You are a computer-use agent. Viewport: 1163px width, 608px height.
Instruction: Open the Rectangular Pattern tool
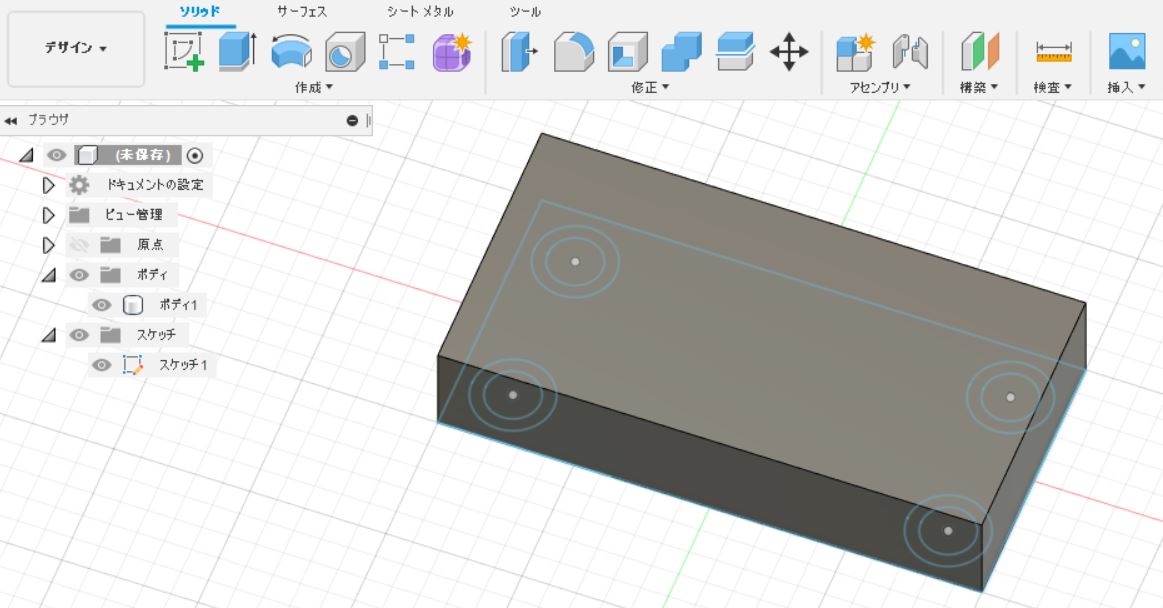(397, 52)
